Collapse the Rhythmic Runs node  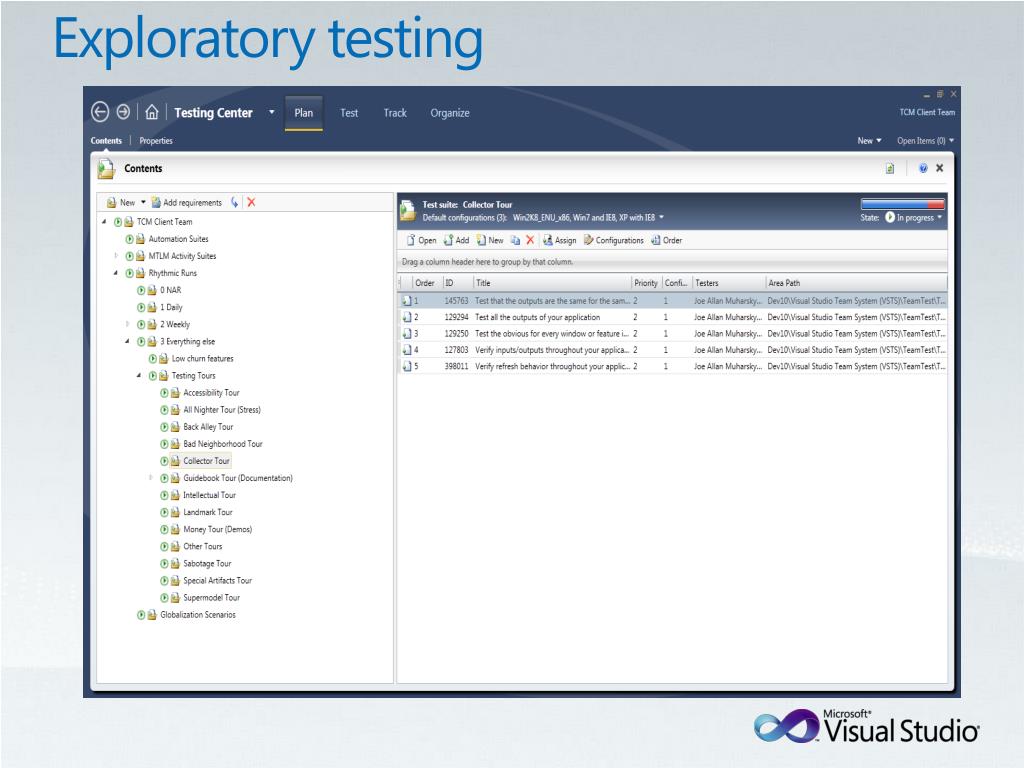click(x=116, y=273)
